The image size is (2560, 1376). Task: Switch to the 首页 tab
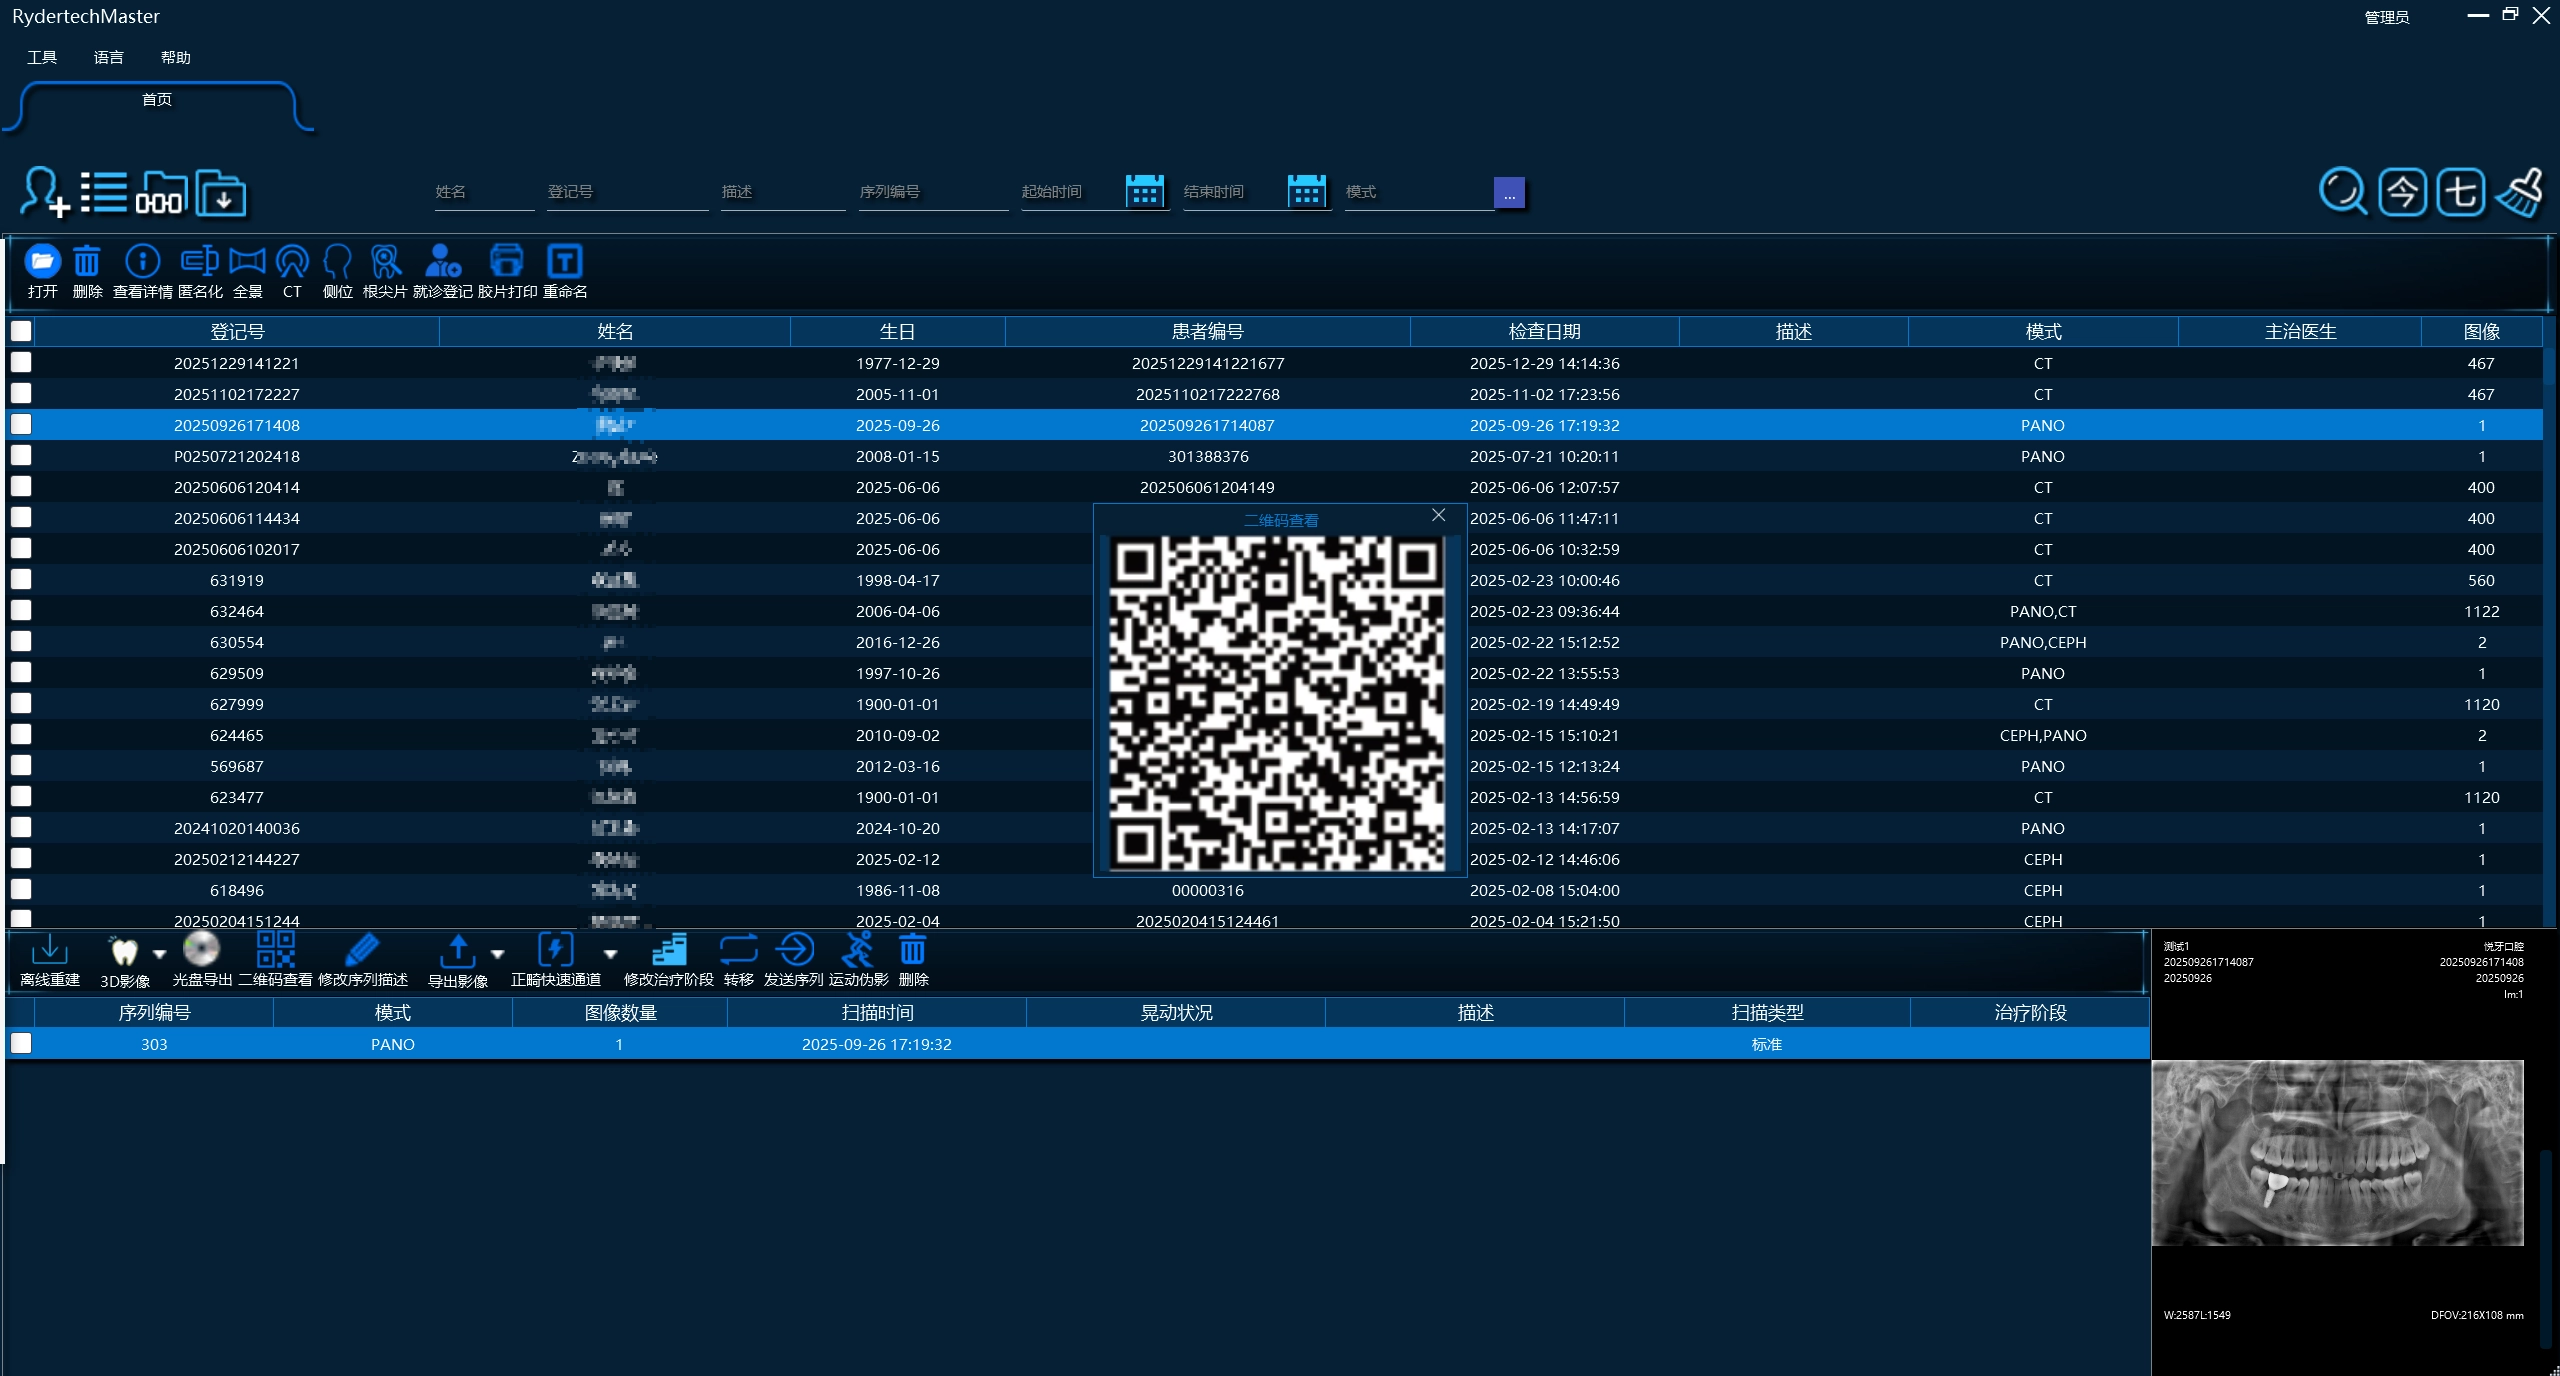(x=157, y=100)
